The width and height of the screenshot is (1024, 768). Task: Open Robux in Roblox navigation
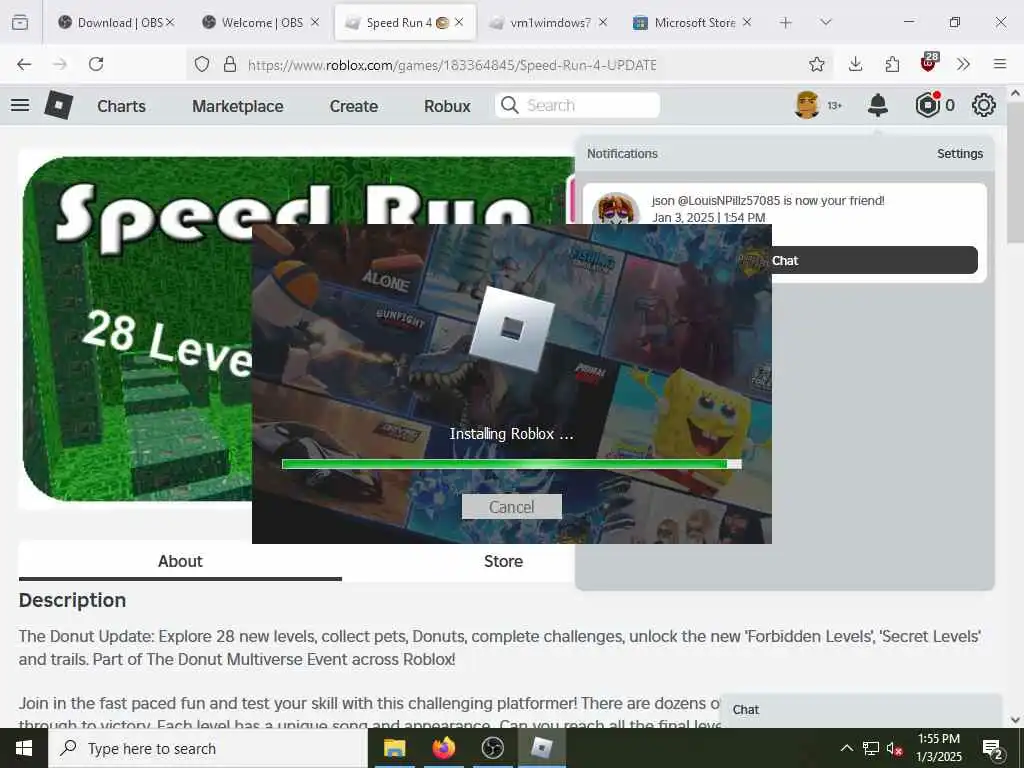(447, 106)
